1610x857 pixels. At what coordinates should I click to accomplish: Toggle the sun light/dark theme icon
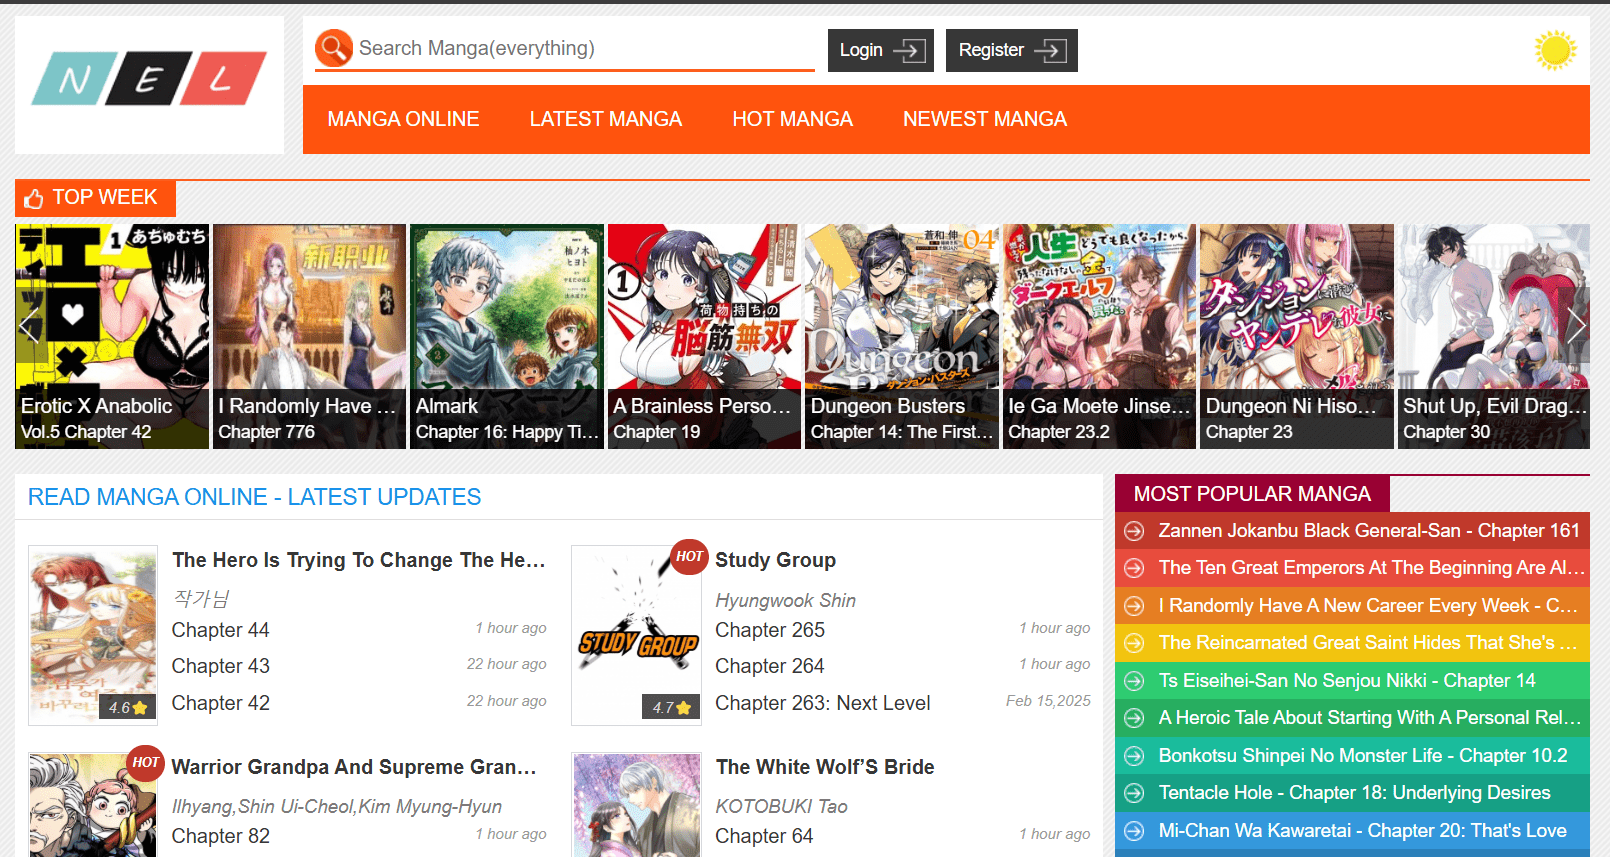(x=1555, y=50)
